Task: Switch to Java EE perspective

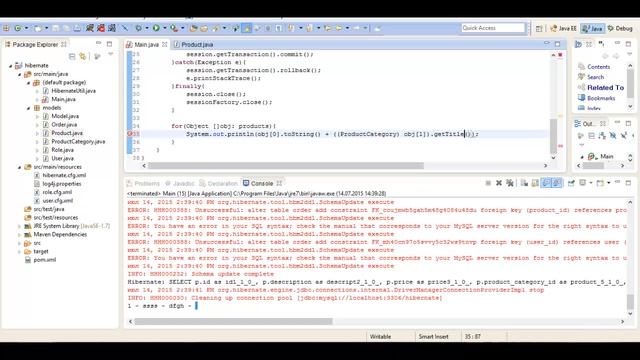Action: pos(563,28)
